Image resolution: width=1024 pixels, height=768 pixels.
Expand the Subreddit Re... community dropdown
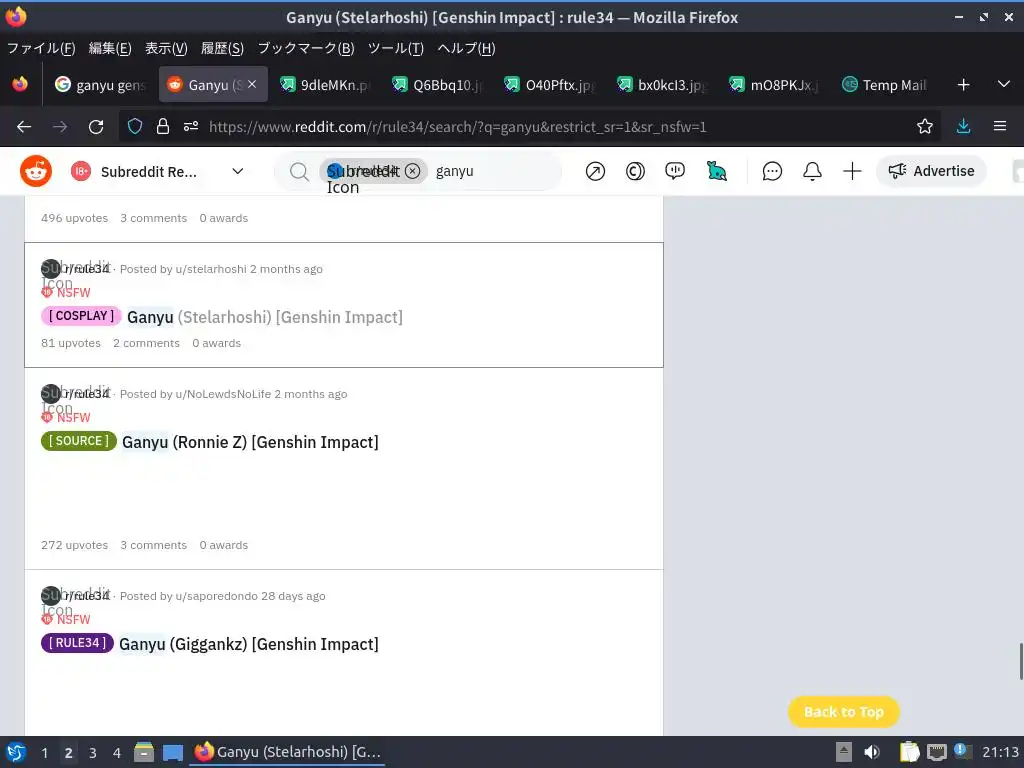[x=238, y=171]
